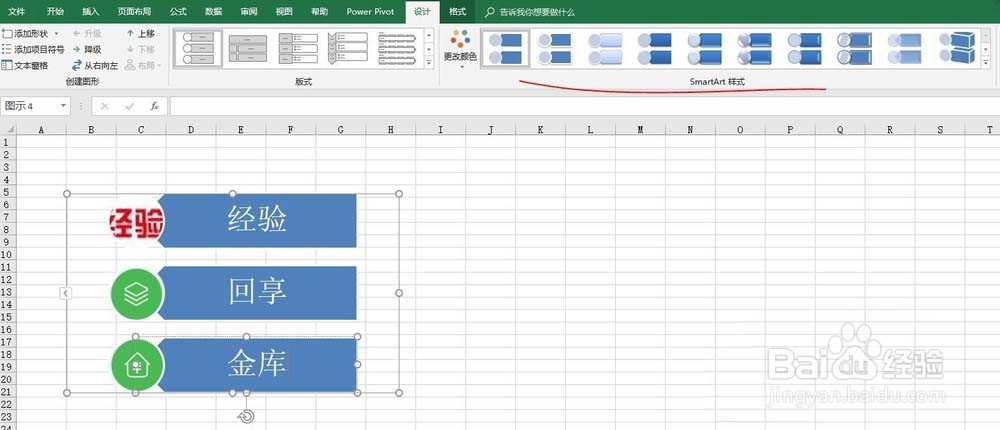Screen dimensions: 1000x430
Task: Apply the fifth SmartArt style thumbnail
Action: point(705,48)
